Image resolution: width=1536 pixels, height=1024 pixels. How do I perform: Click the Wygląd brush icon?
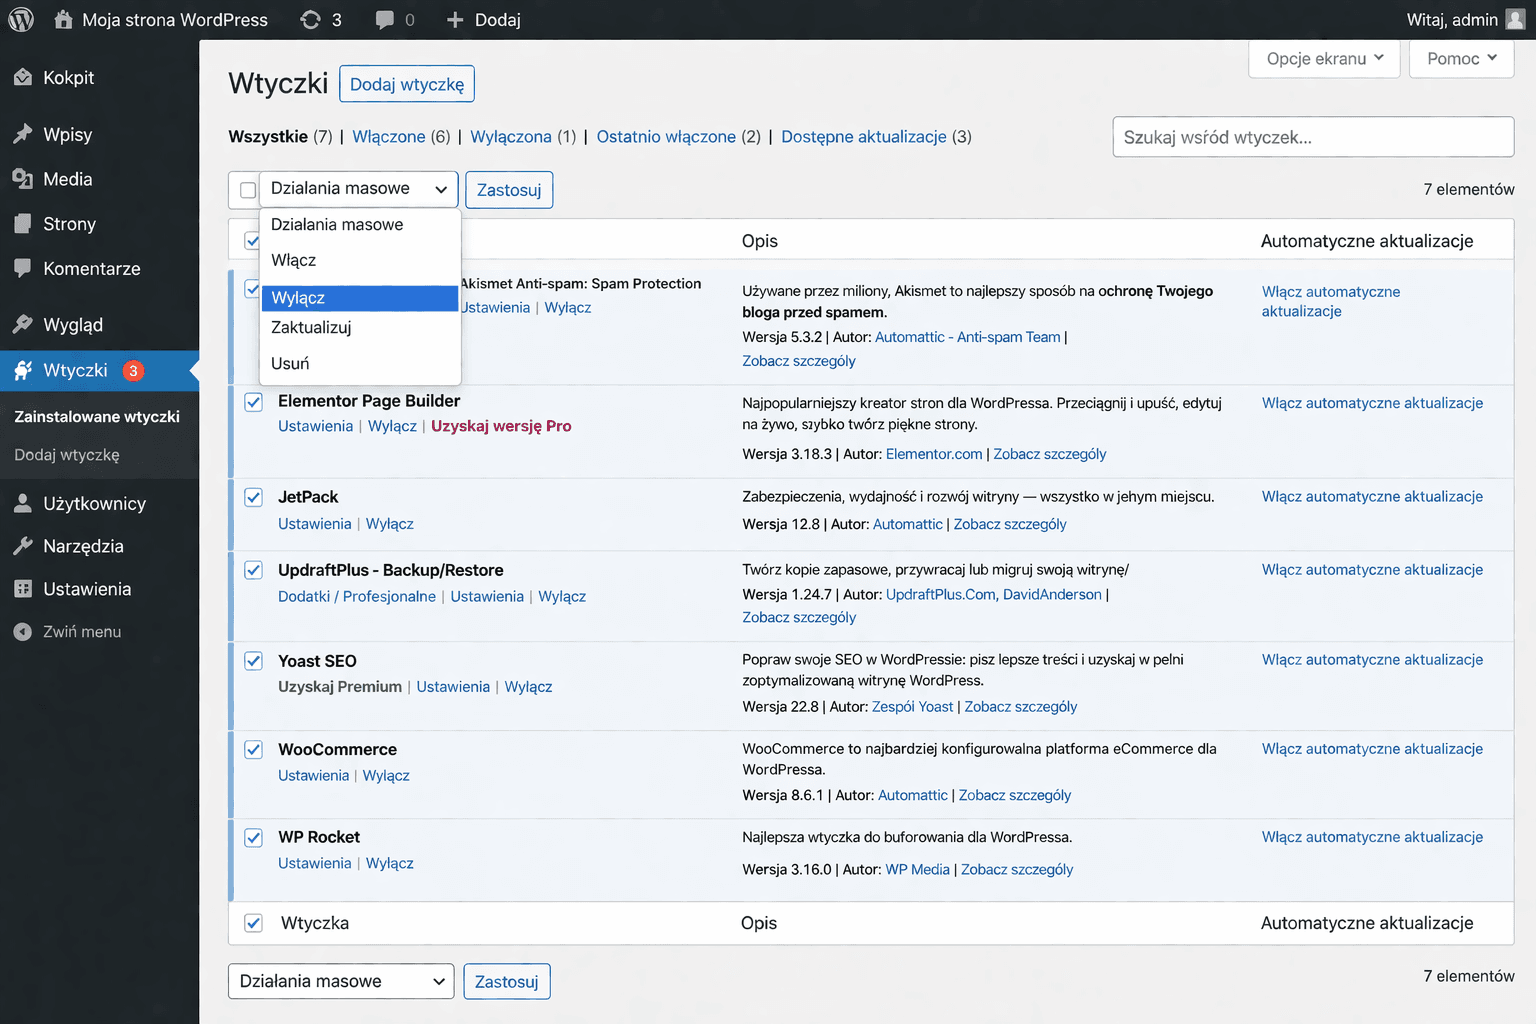tap(23, 324)
